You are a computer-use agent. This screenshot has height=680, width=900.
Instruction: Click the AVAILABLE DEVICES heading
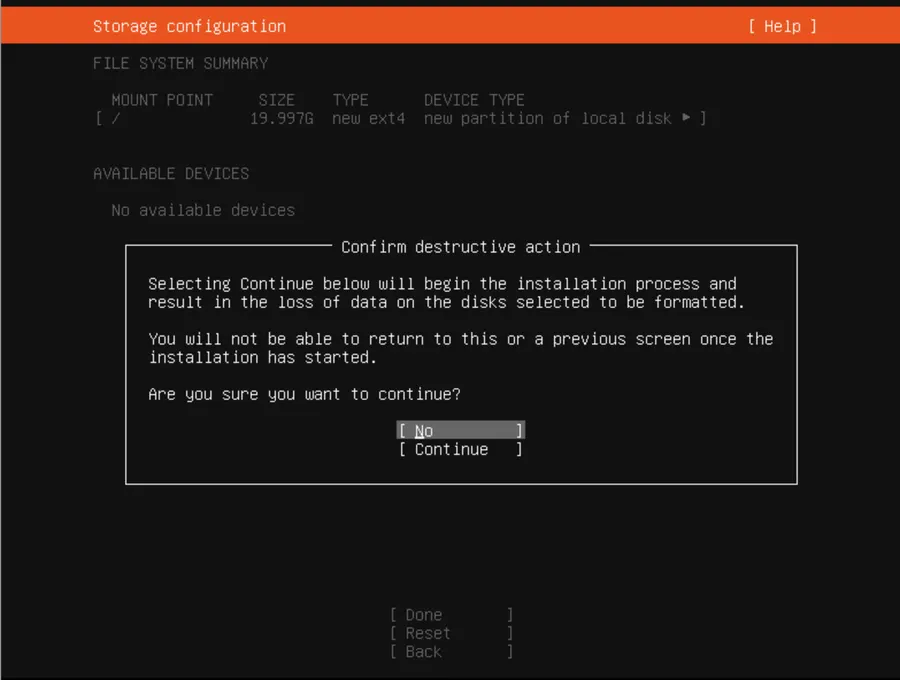point(171,173)
